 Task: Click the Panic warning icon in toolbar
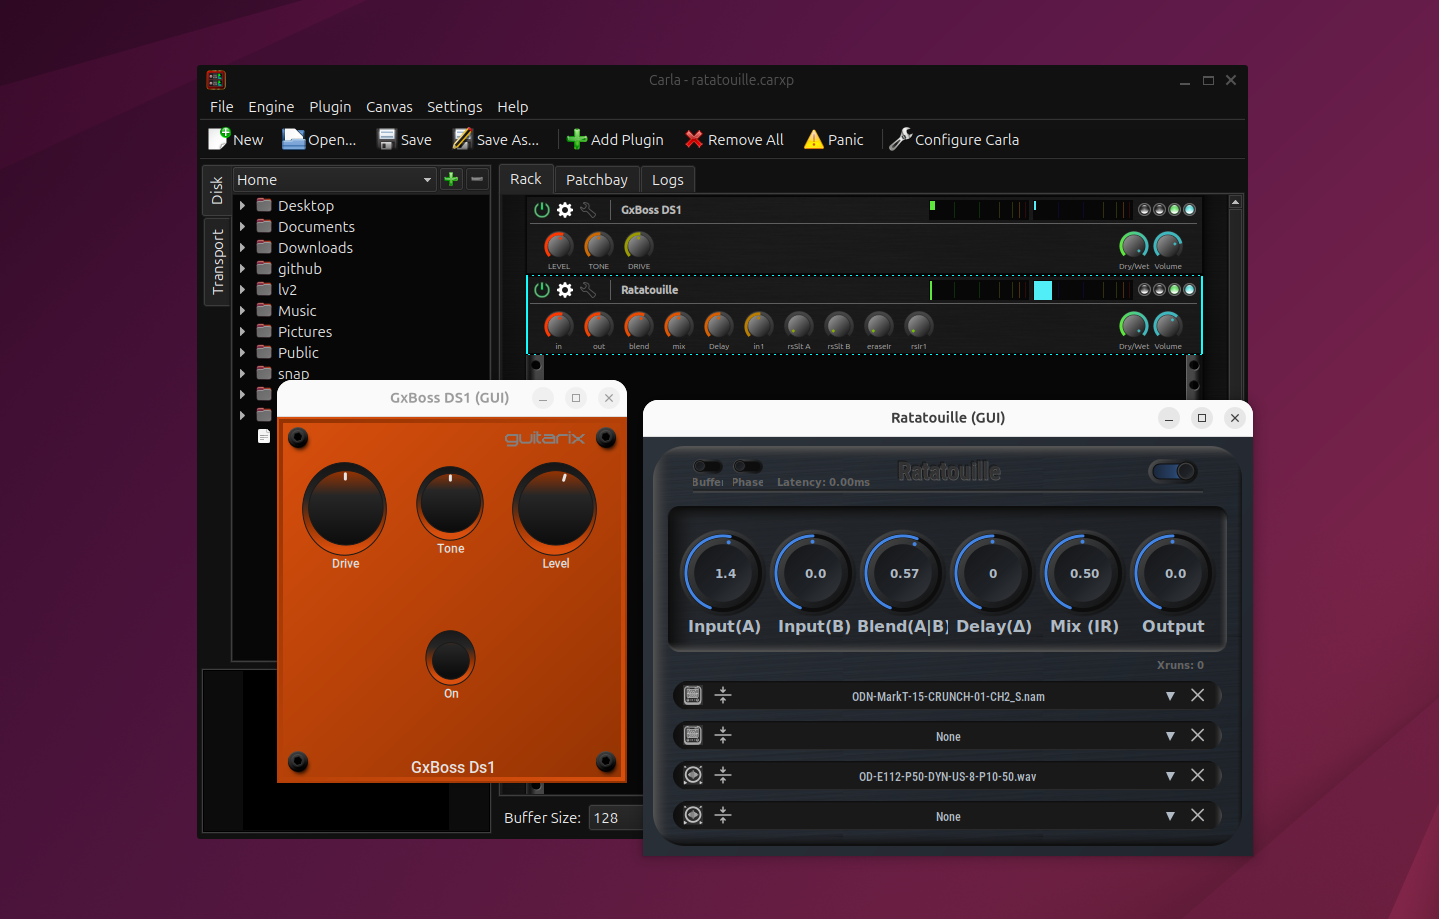pos(814,140)
